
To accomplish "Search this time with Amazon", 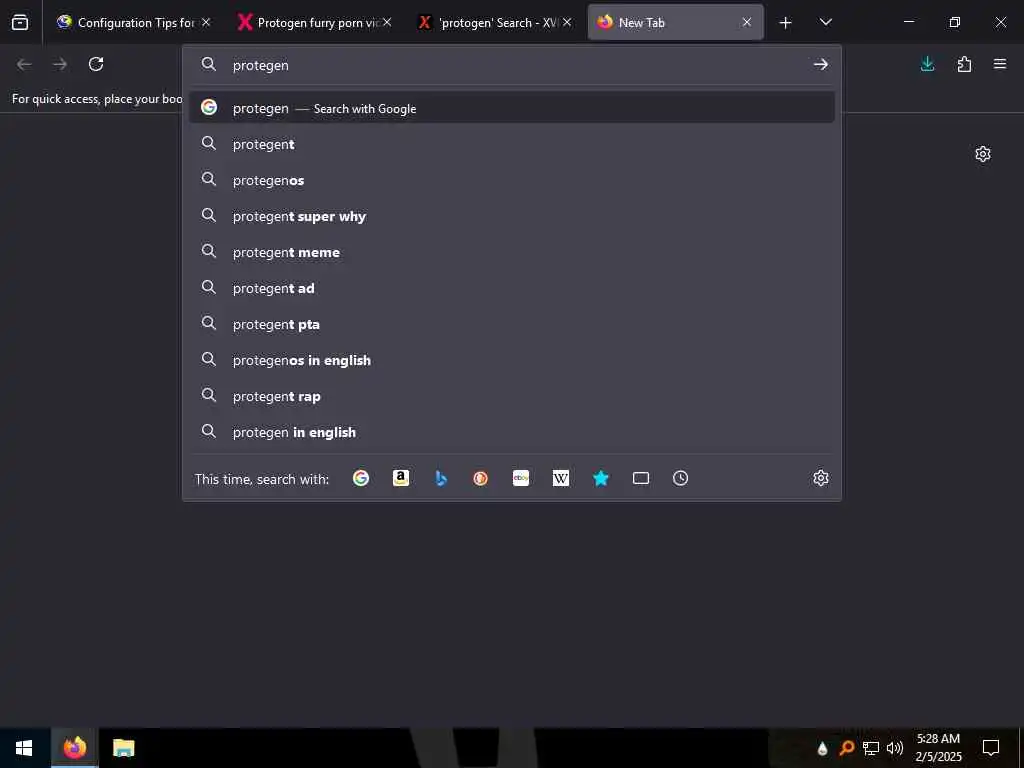I will click(401, 478).
